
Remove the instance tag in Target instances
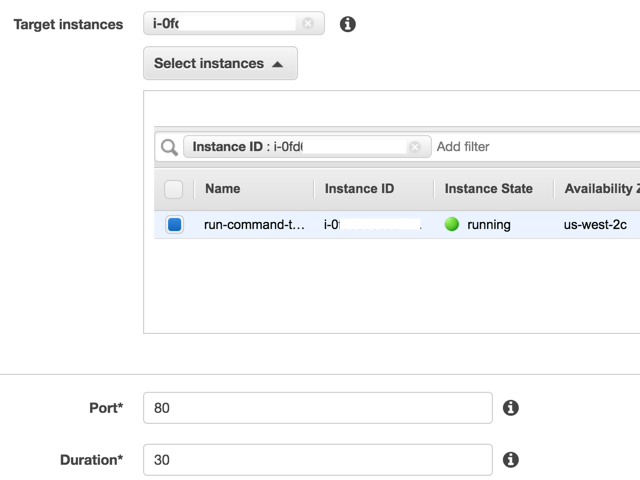click(x=308, y=23)
